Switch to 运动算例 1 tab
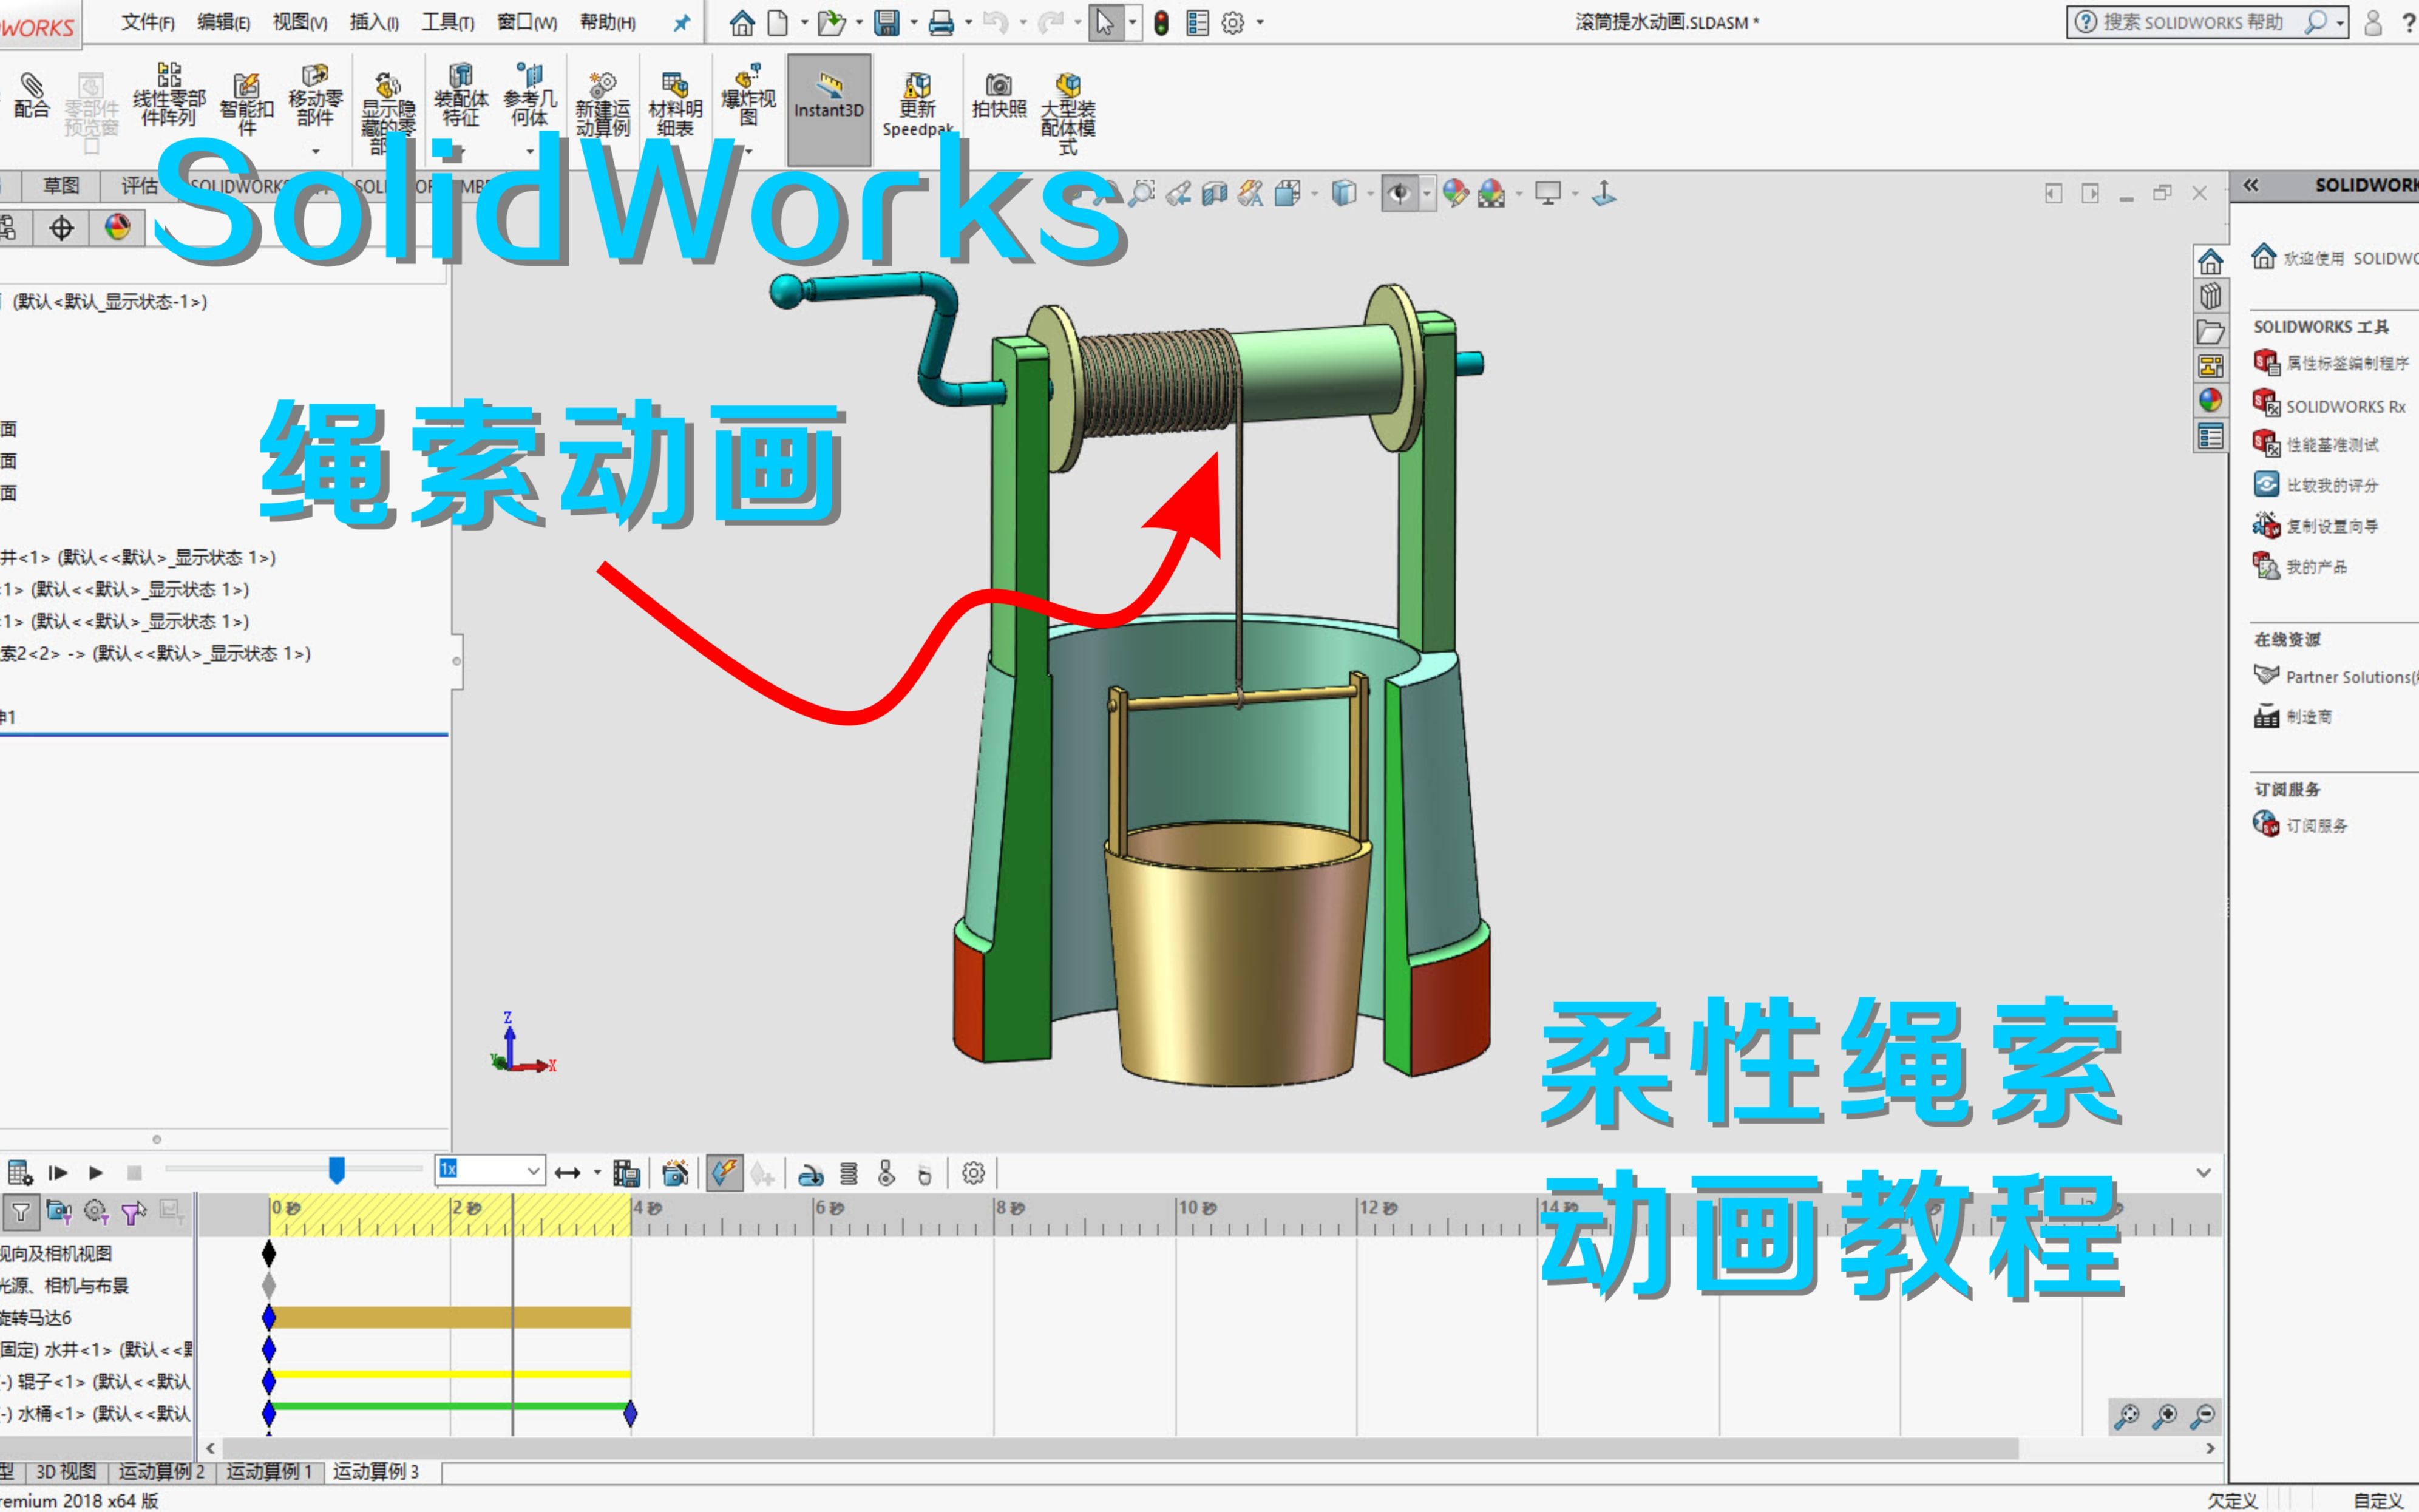 (269, 1471)
